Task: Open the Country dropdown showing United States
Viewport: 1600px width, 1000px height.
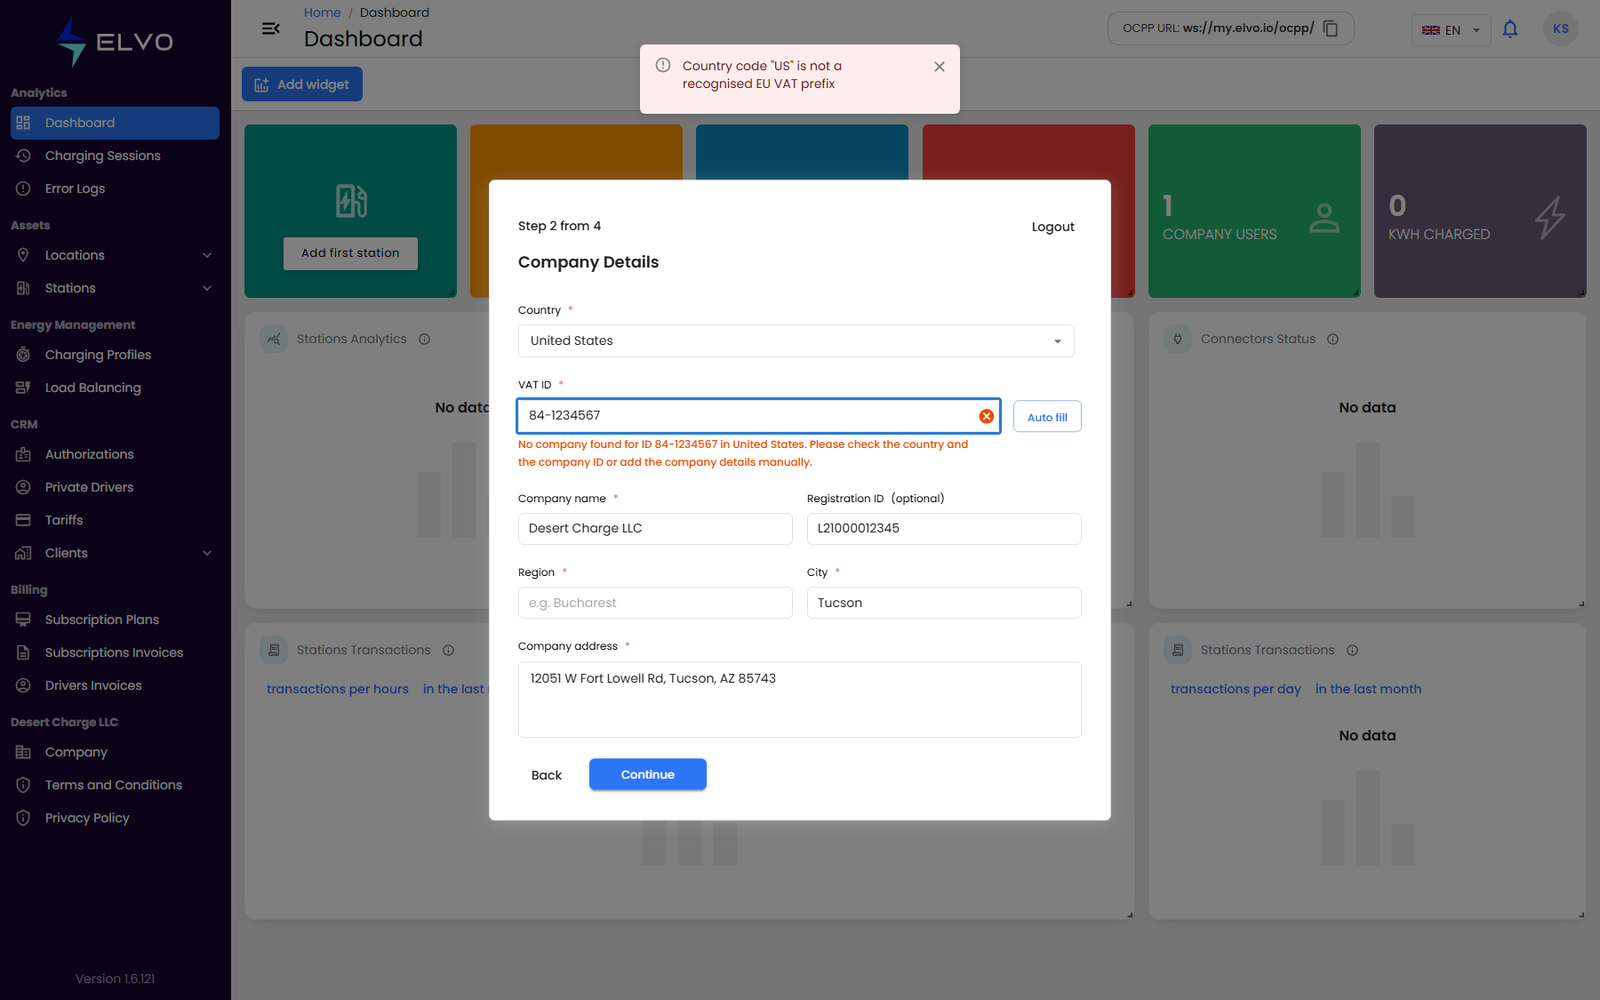Action: tap(796, 341)
